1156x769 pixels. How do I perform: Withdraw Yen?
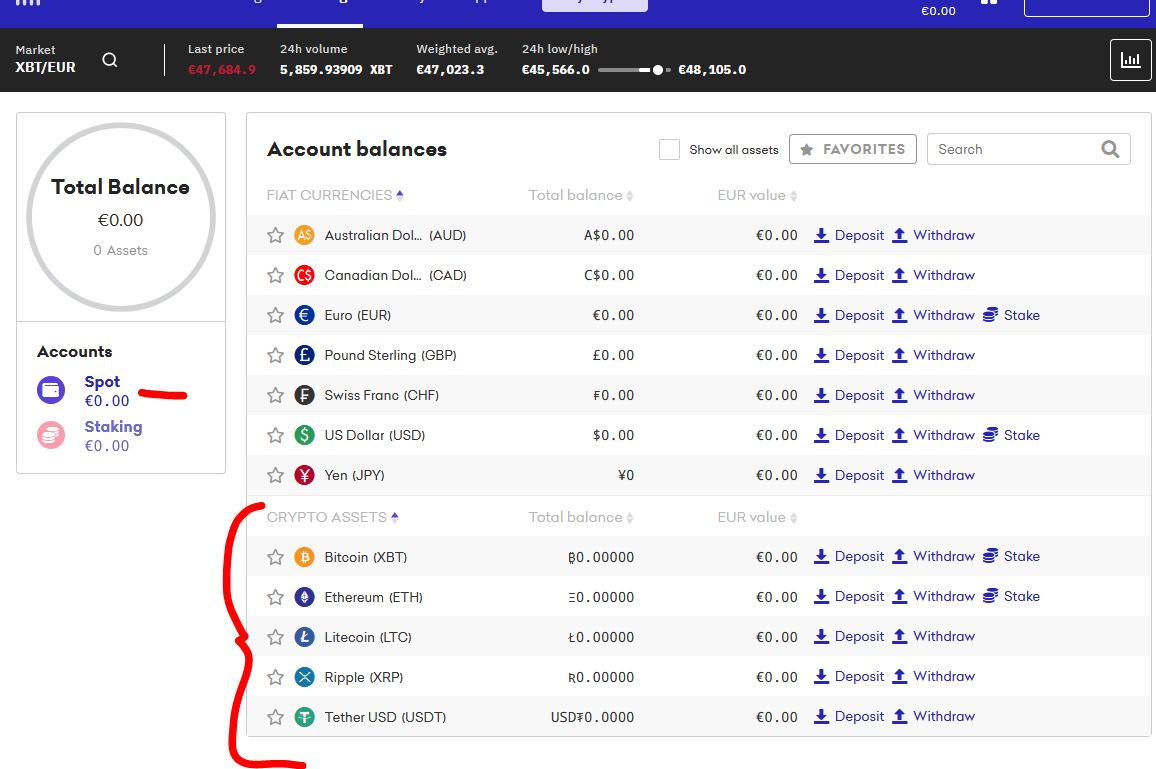pos(933,475)
